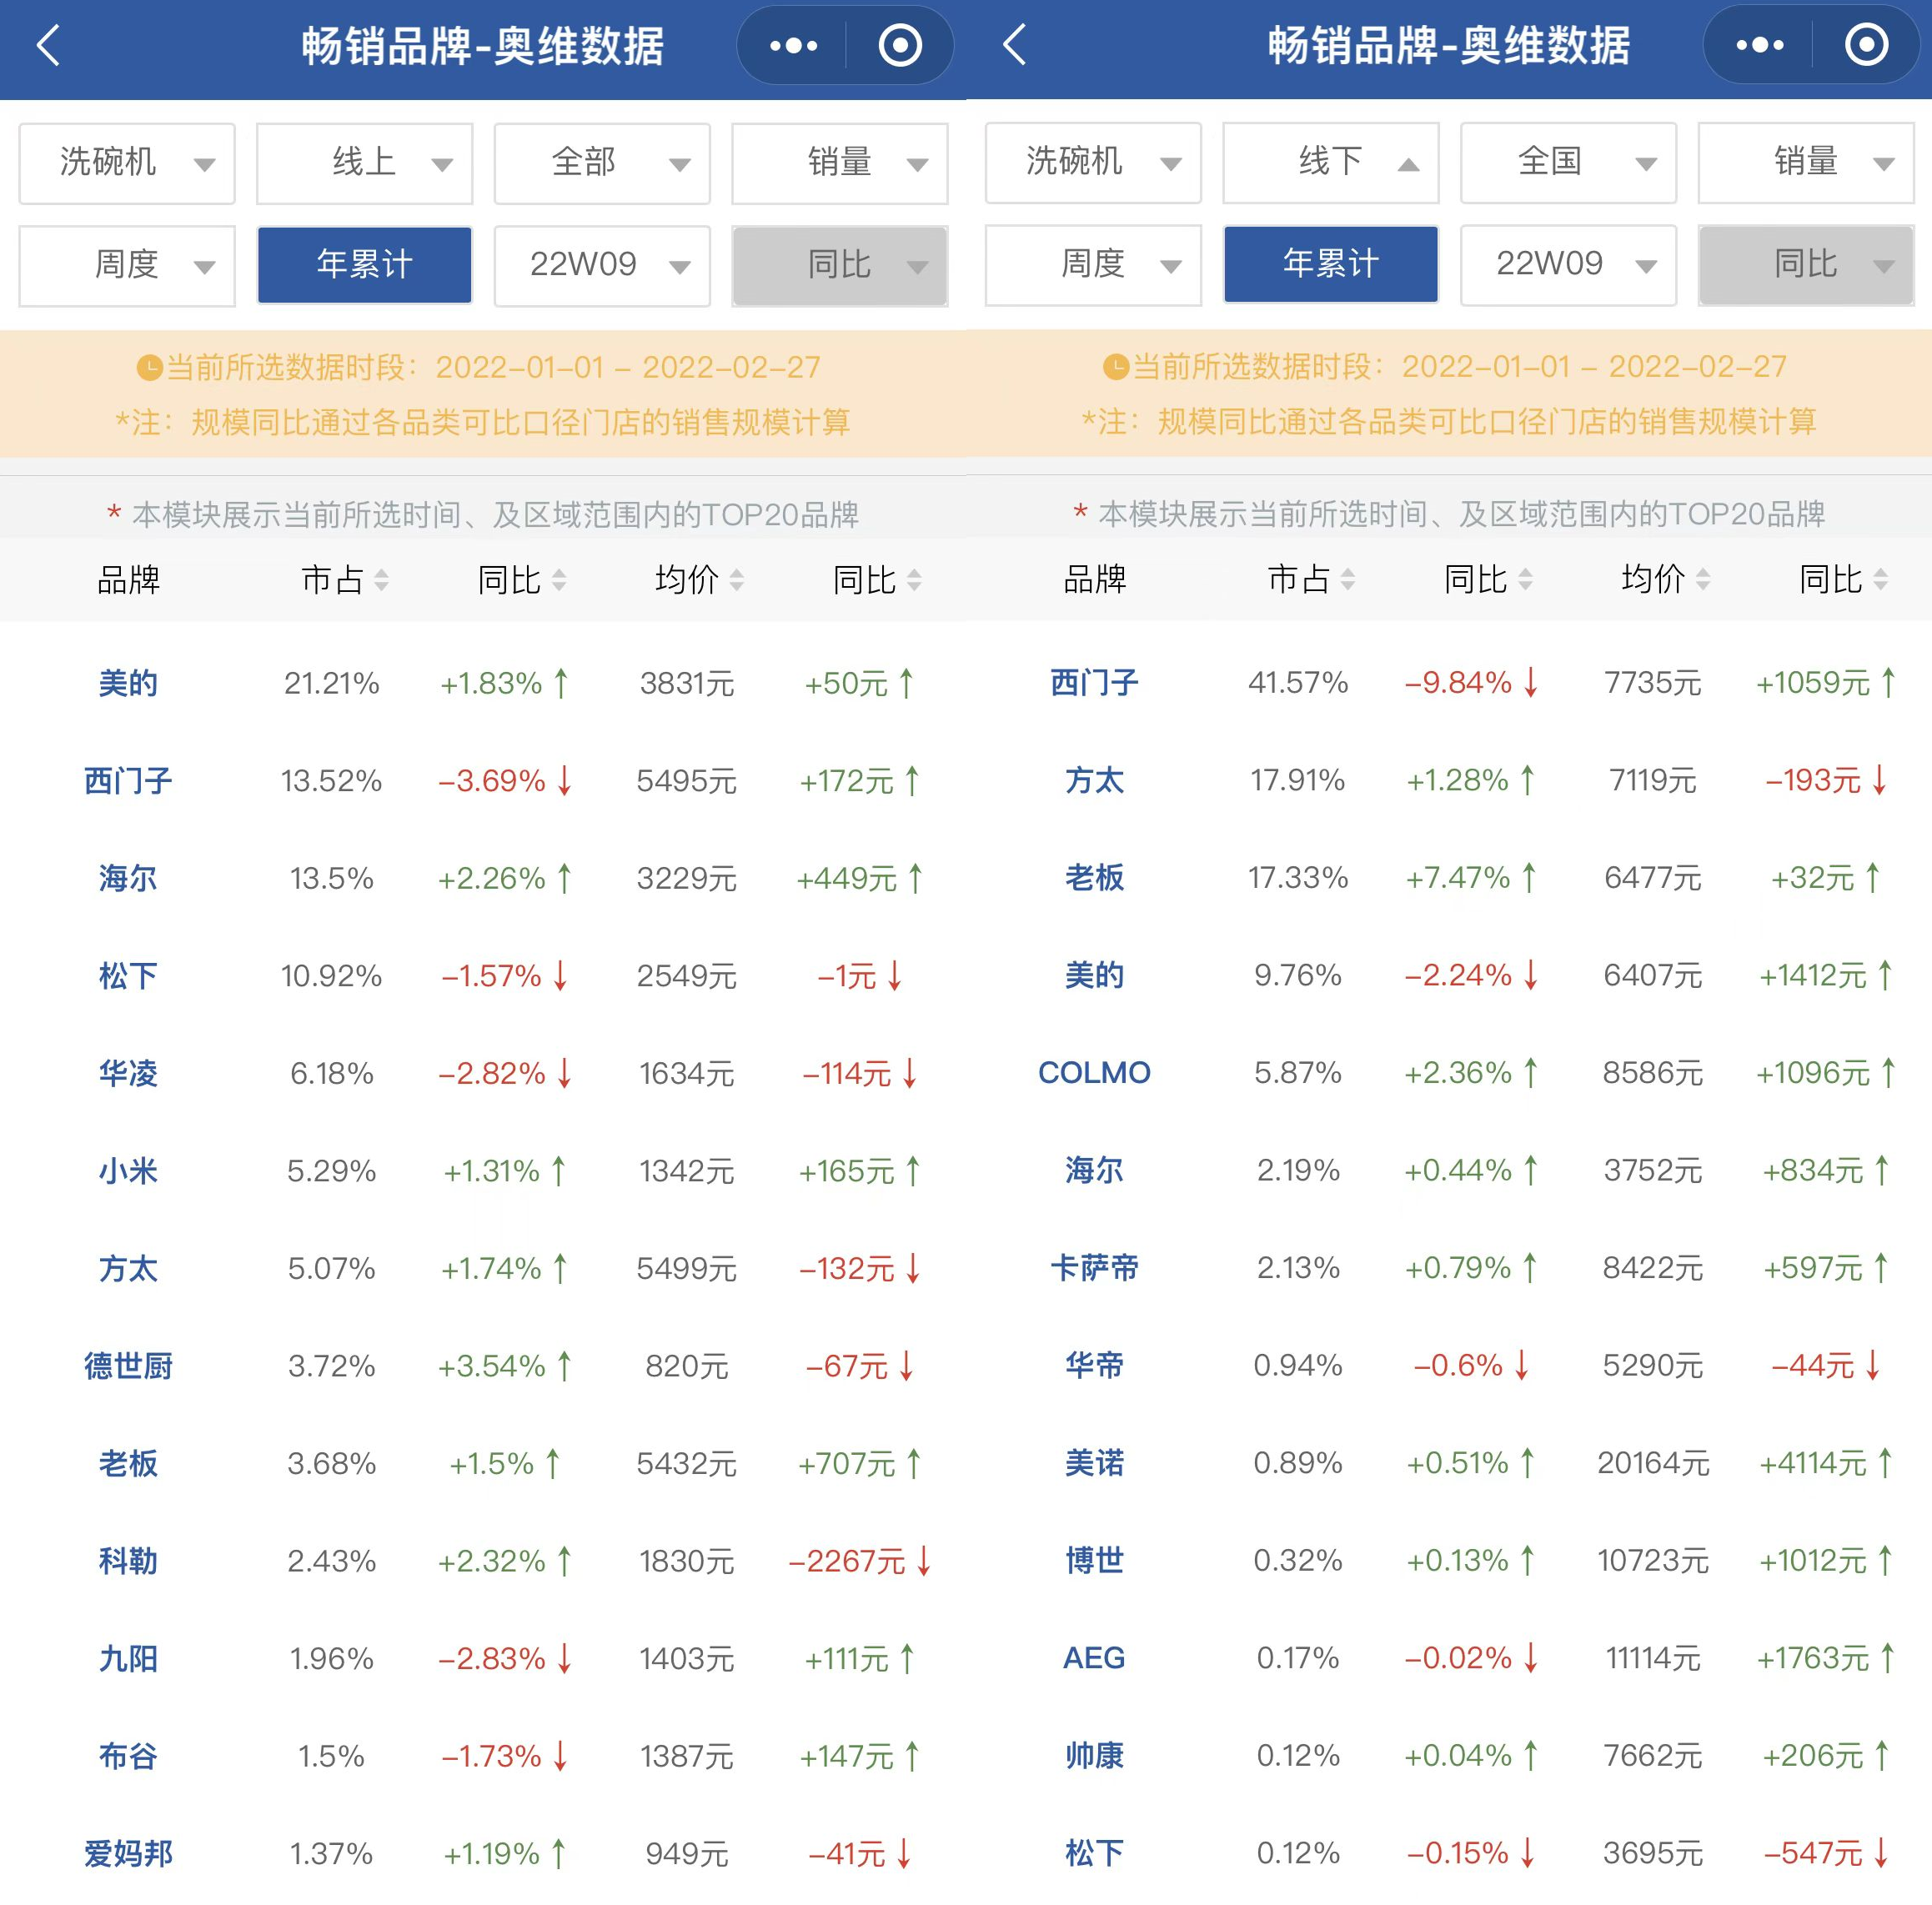Sort left table by price 同比

877,579
